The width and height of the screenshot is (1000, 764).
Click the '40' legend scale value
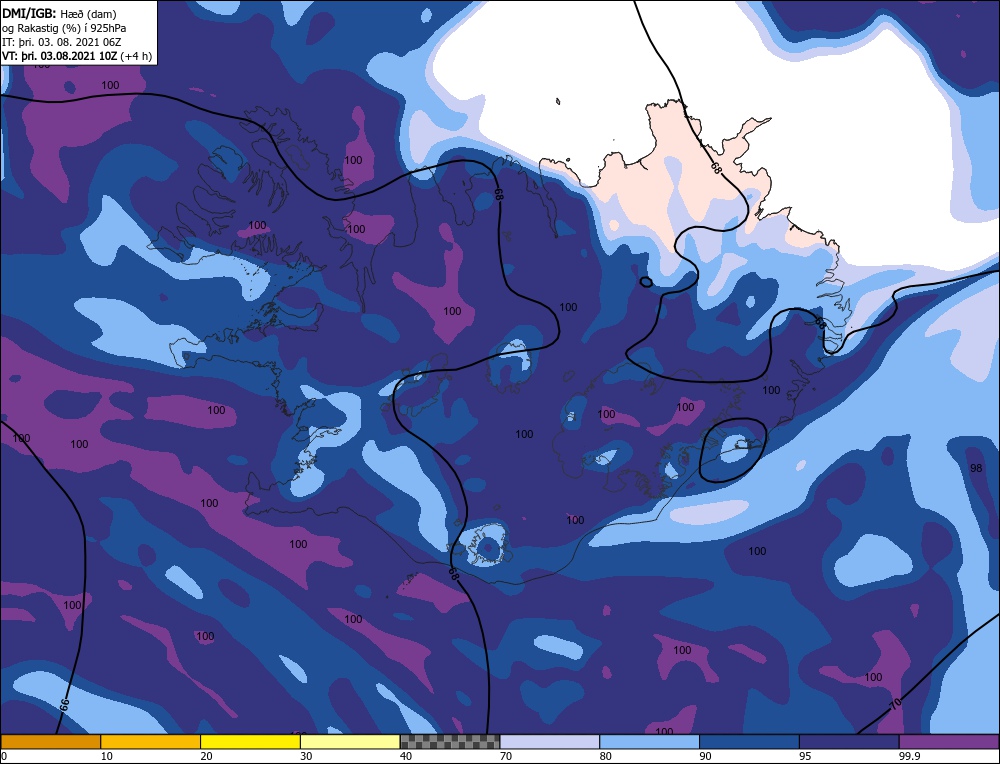[406, 756]
